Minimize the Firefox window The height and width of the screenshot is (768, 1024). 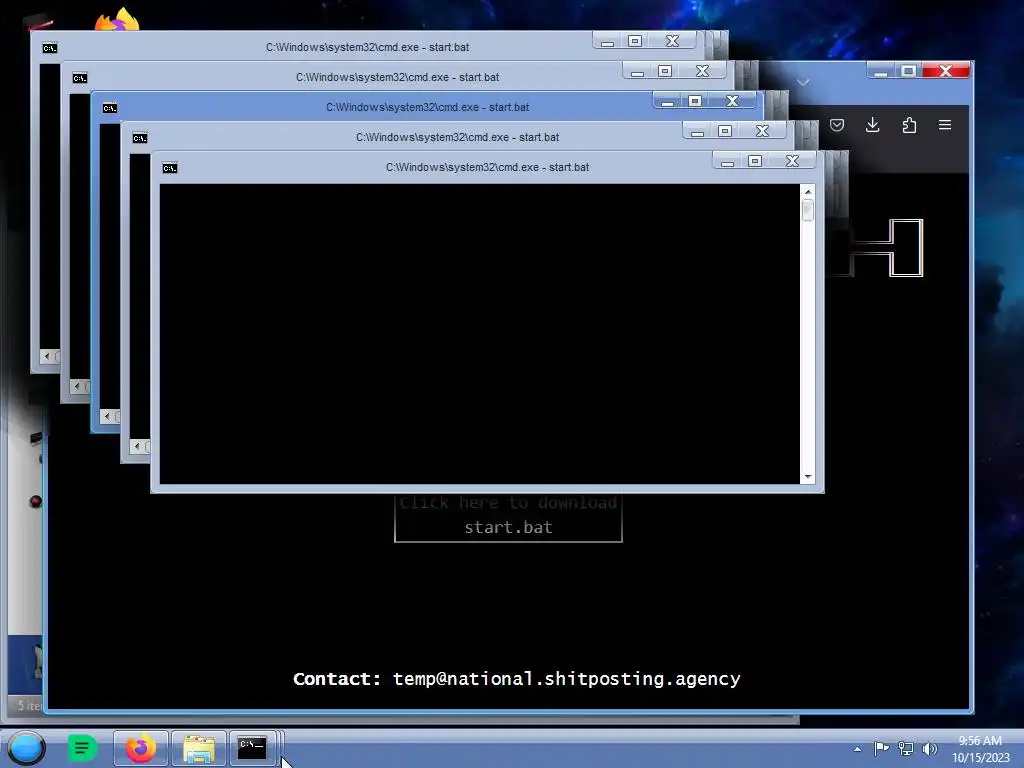click(x=880, y=71)
